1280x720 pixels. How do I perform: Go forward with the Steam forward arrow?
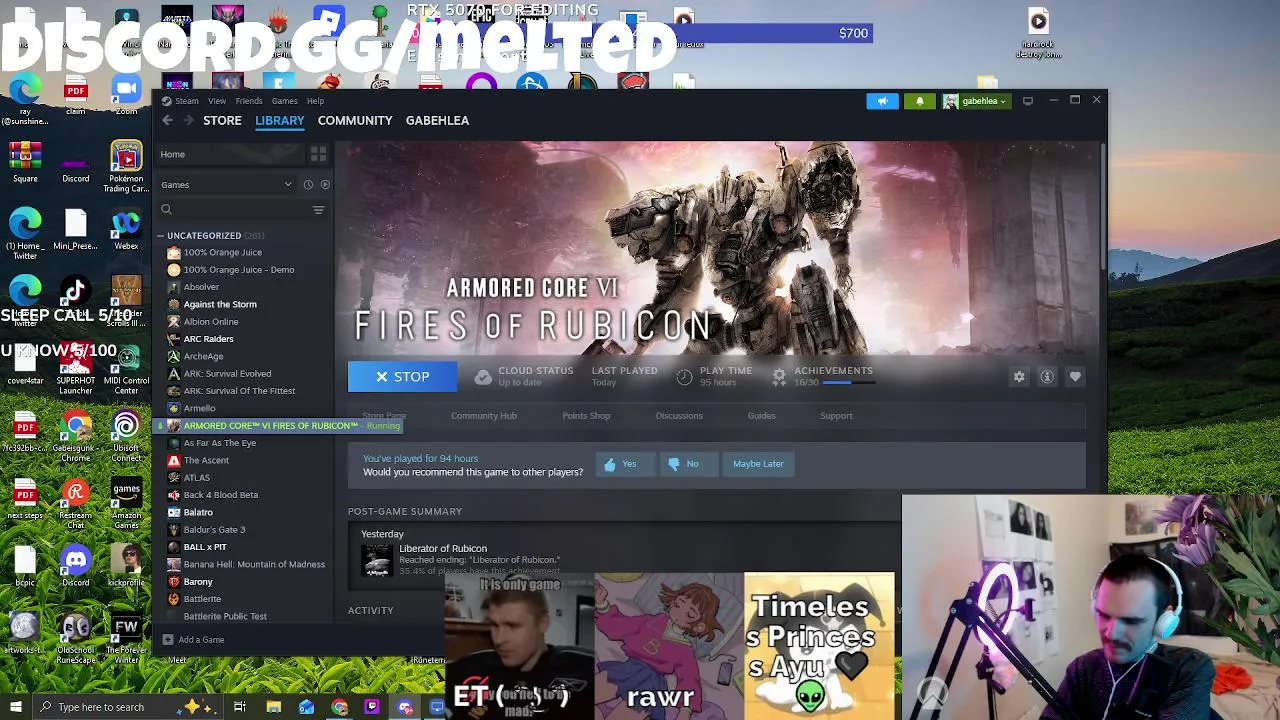(x=188, y=120)
